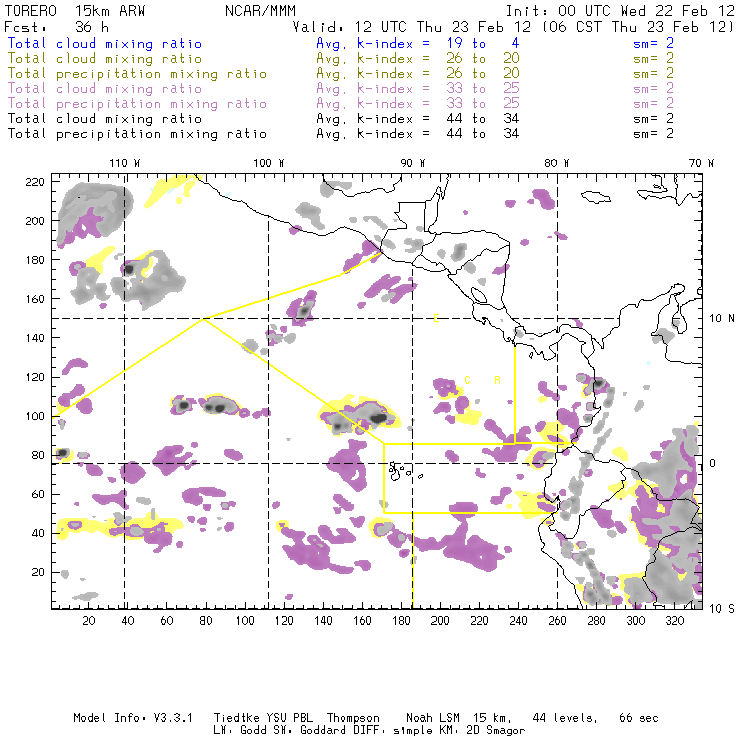Click blue 'Total cloud mixing ratio' legend line
Viewport: 740px width, 740px height.
105,44
